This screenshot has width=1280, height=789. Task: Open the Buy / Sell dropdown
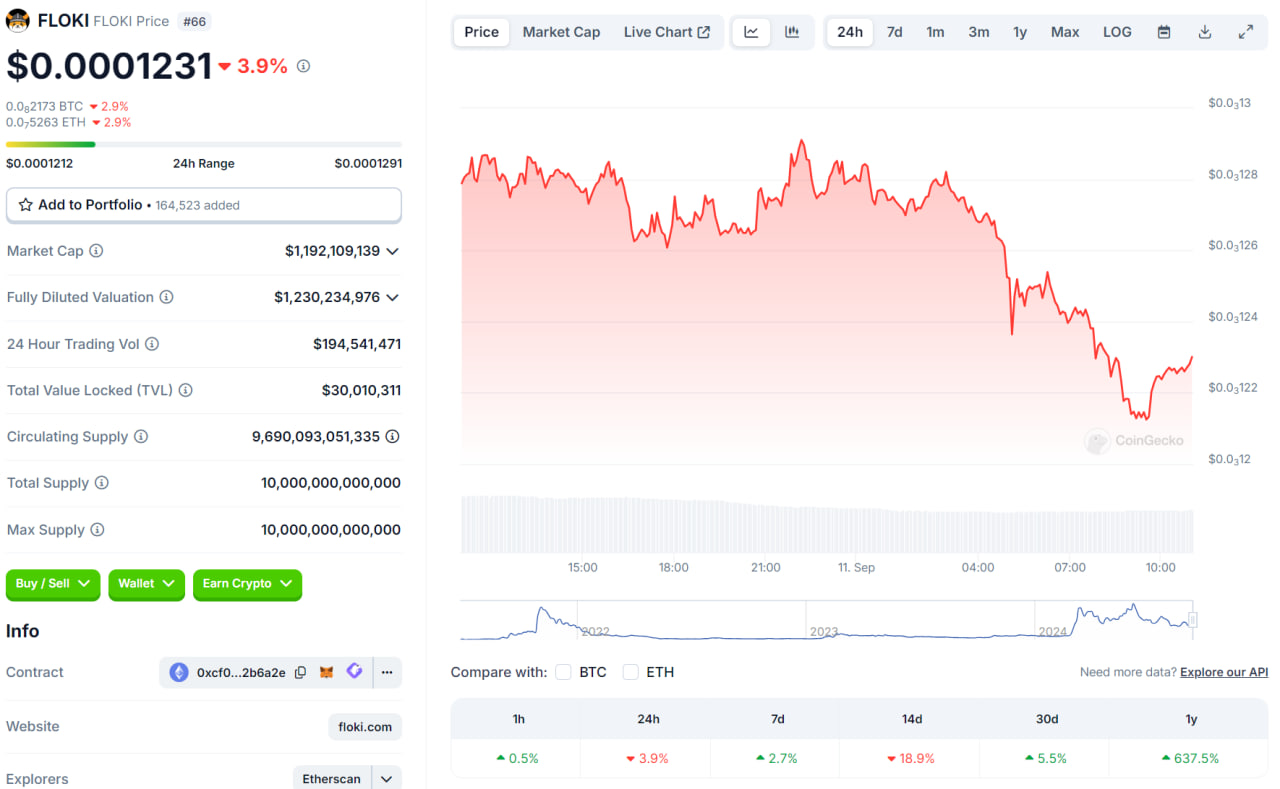coord(53,584)
